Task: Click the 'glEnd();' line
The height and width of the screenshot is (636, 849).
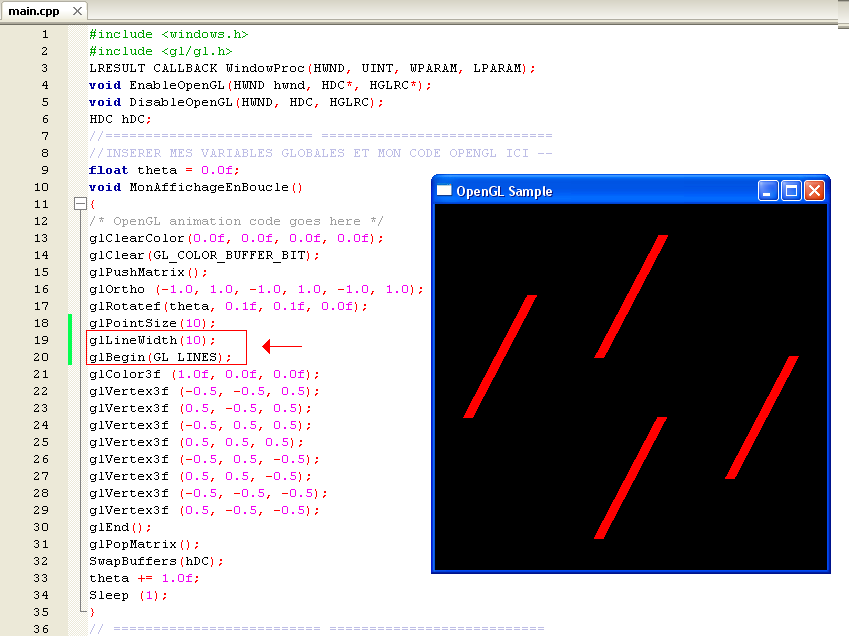Action: click(x=120, y=527)
